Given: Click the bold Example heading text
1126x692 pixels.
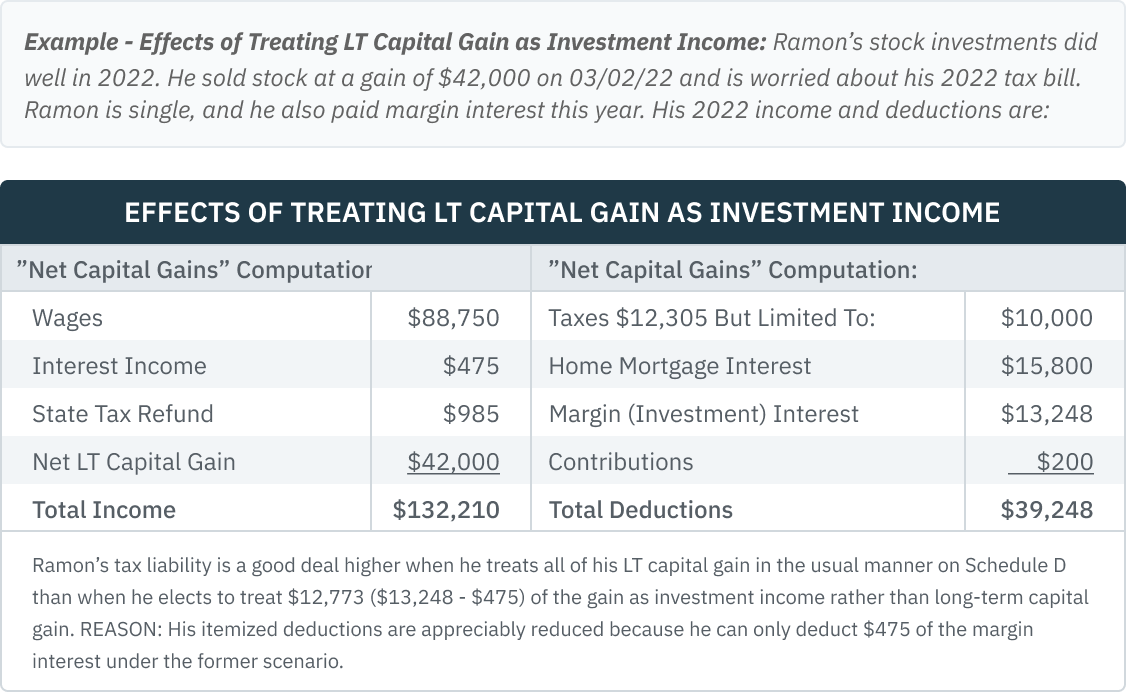Looking at the screenshot, I should 395,43.
